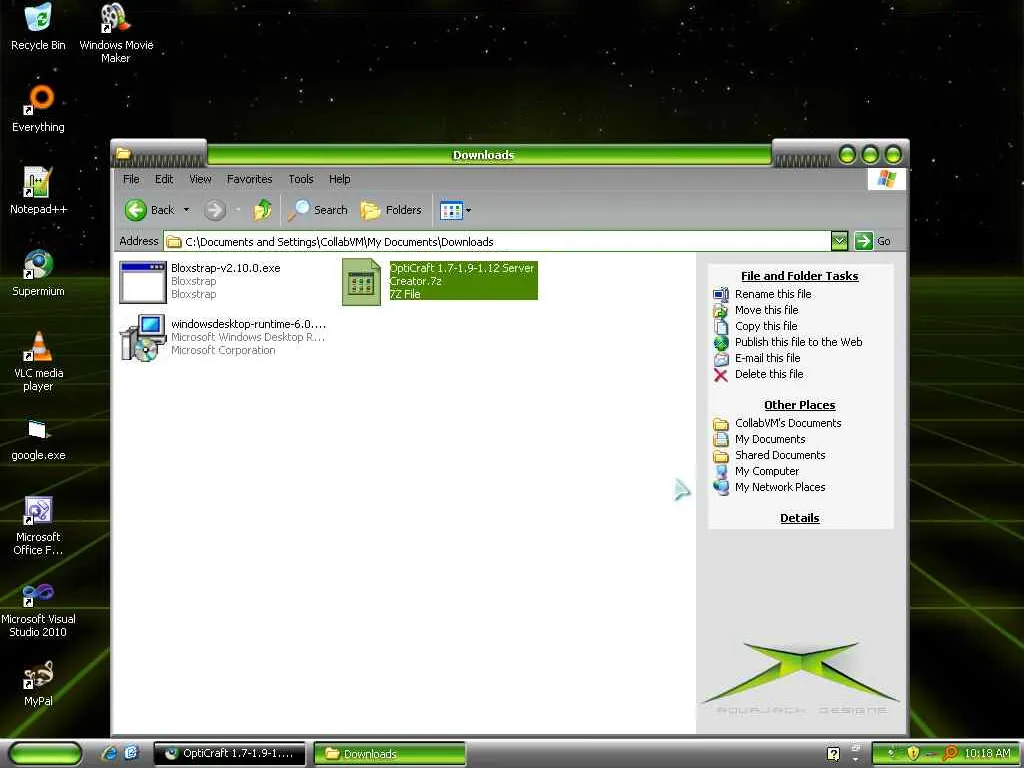
Task: Click the Downloads window folder title icon
Action: (x=123, y=154)
